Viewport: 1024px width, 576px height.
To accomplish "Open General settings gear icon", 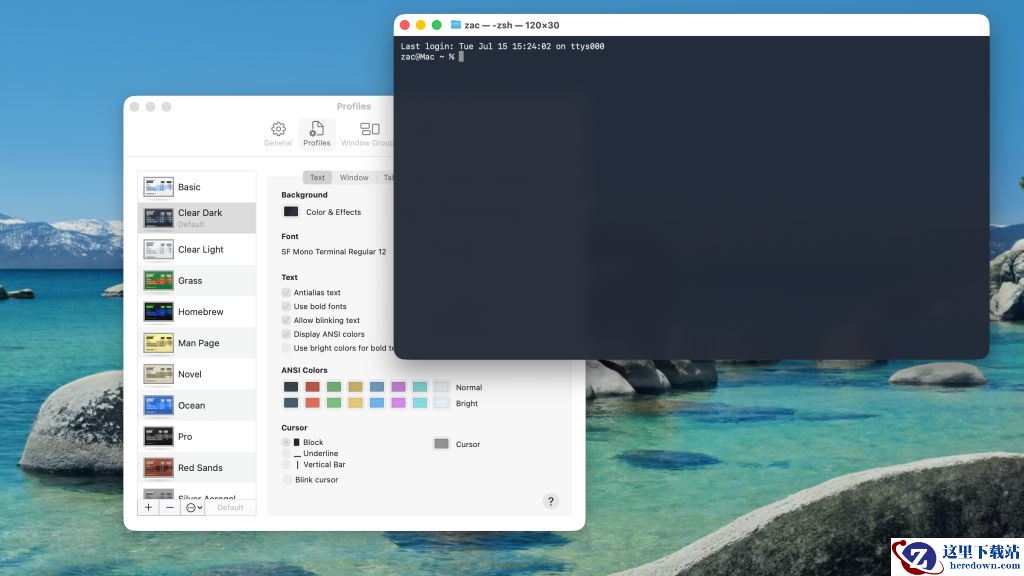I will [x=278, y=129].
